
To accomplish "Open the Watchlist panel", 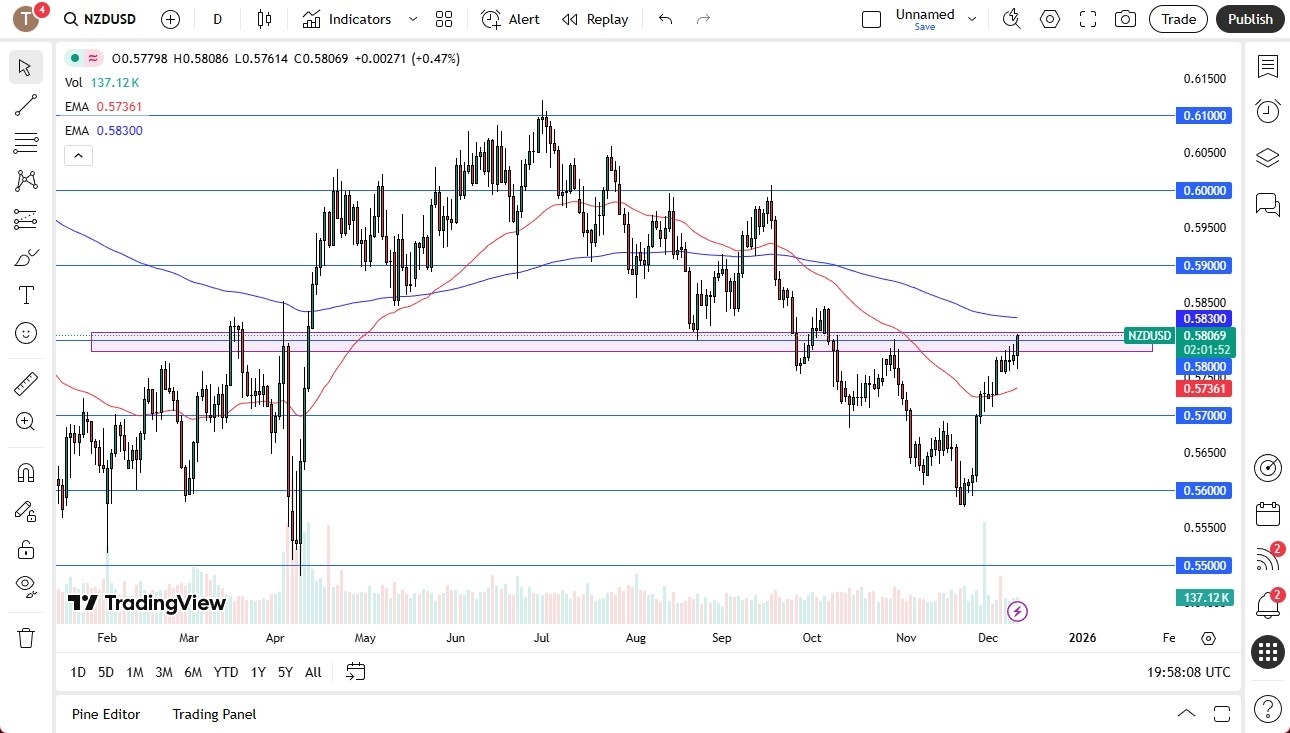I will (x=1267, y=66).
